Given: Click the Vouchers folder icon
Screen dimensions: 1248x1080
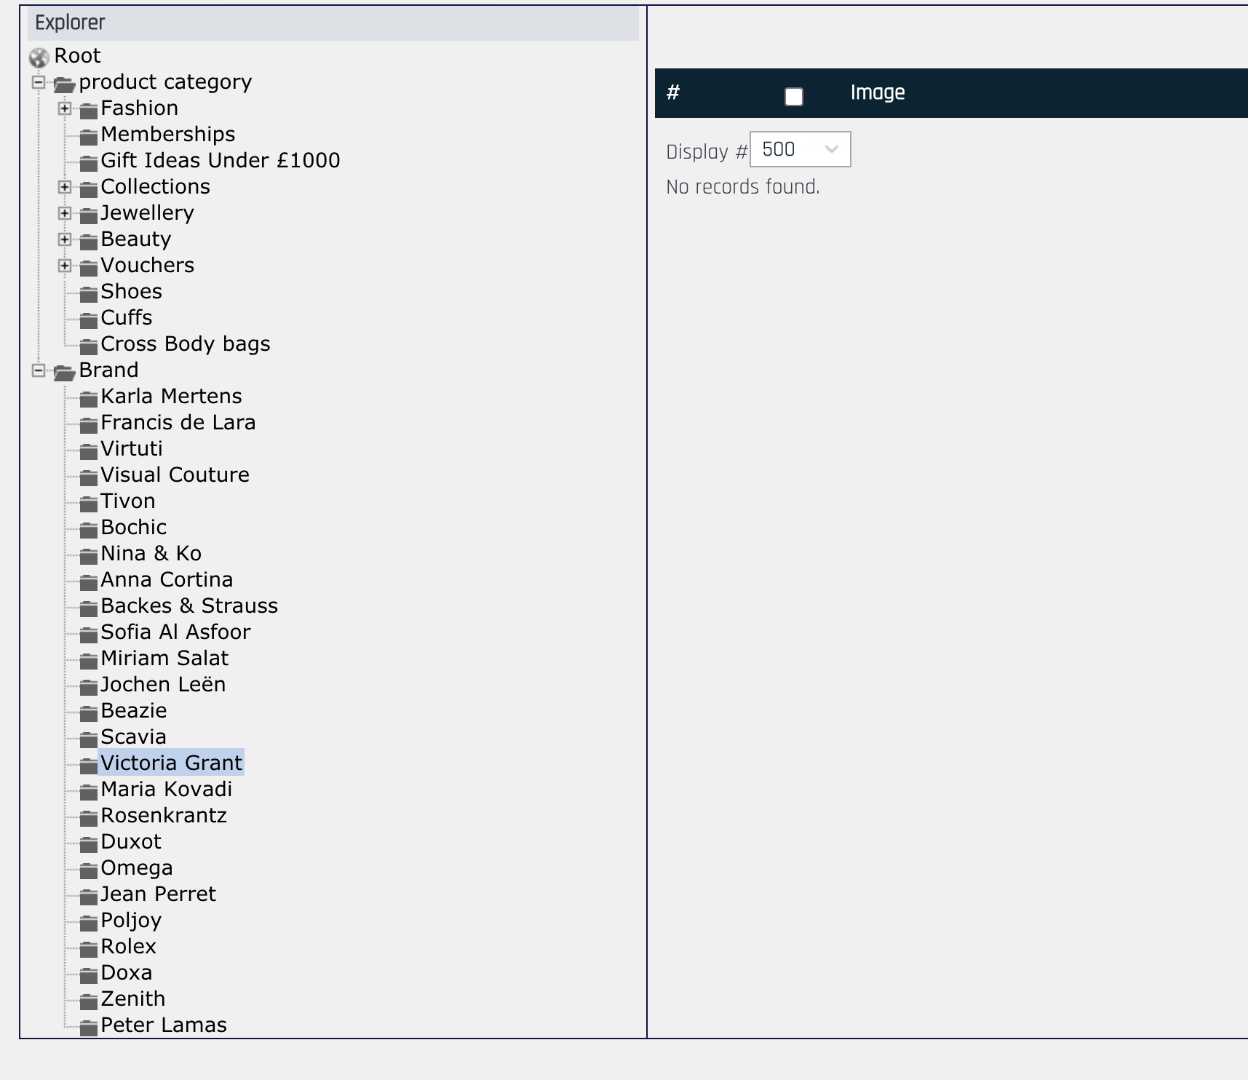Looking at the screenshot, I should (89, 267).
